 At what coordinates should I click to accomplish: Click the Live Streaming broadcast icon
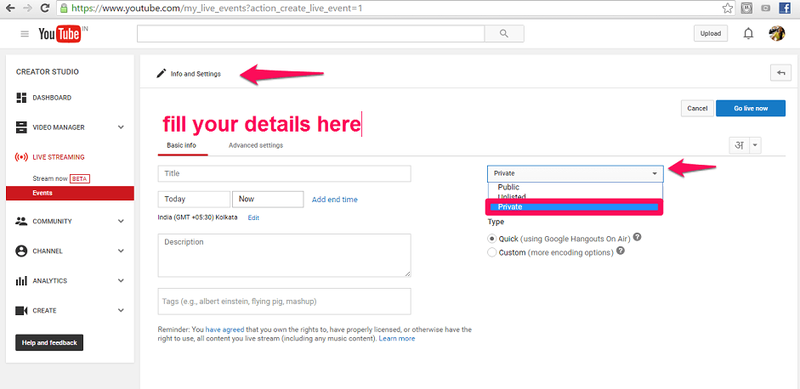21,157
